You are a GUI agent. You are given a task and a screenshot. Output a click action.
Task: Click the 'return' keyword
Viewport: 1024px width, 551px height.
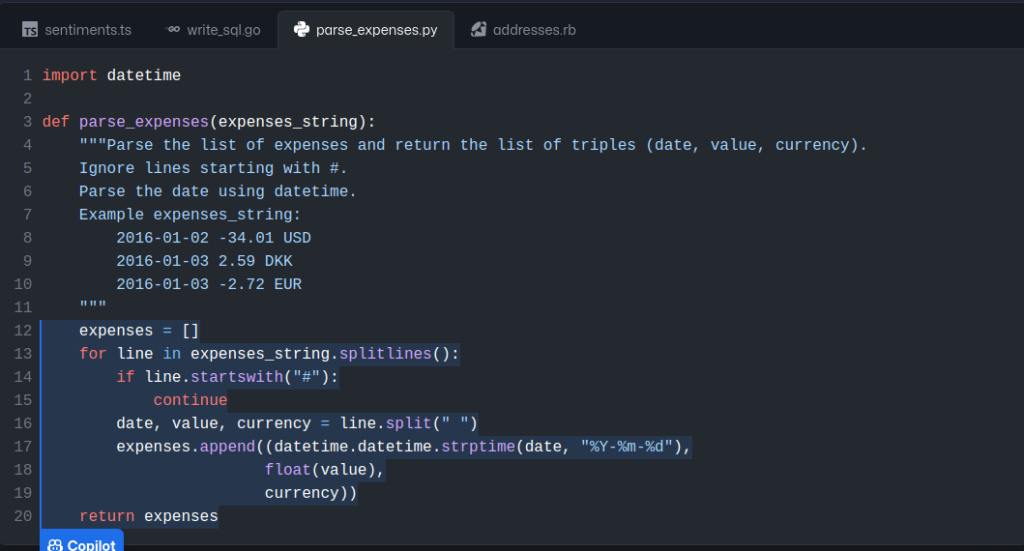click(106, 516)
